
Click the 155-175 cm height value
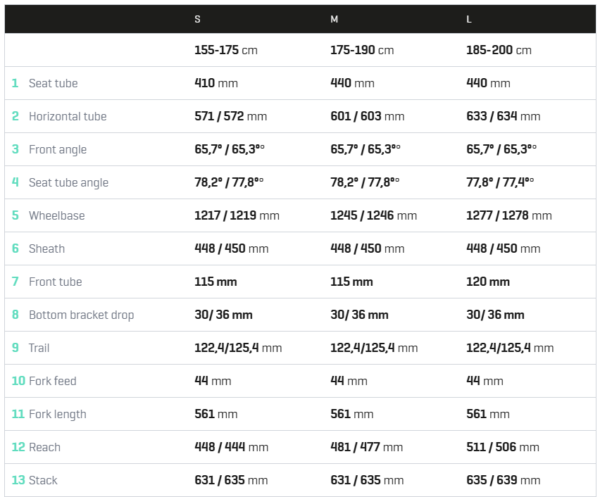(226, 50)
